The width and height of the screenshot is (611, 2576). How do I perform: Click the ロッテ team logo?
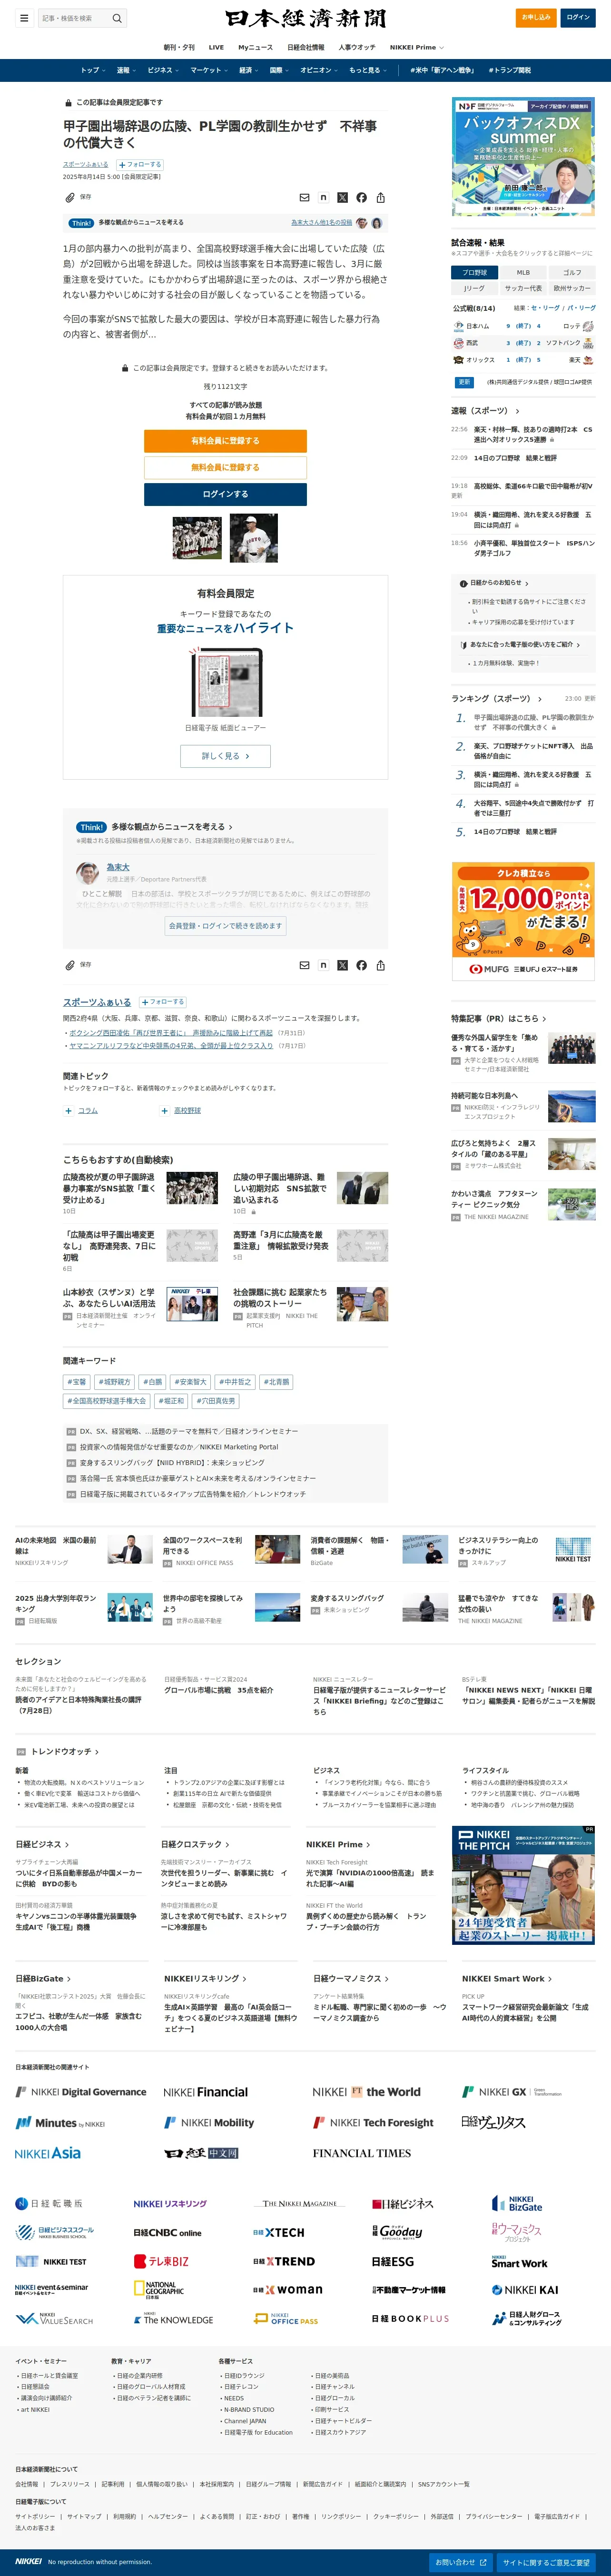588,326
